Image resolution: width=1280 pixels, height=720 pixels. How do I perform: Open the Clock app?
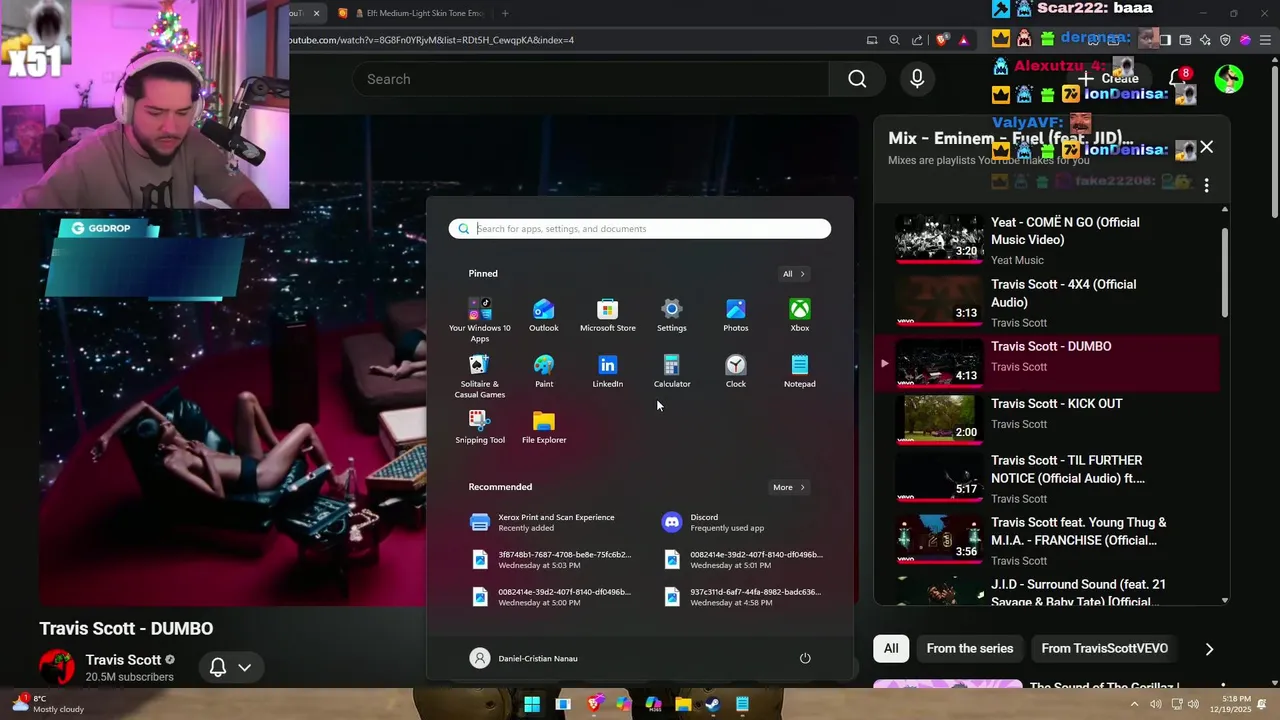[x=736, y=371]
